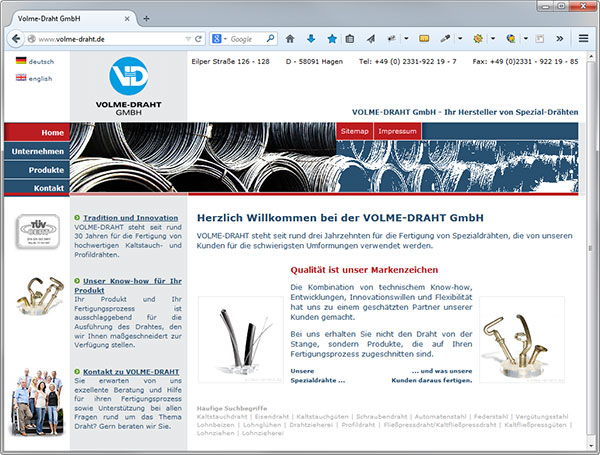Open the Sitemap tab
600x455 pixels.
354,131
